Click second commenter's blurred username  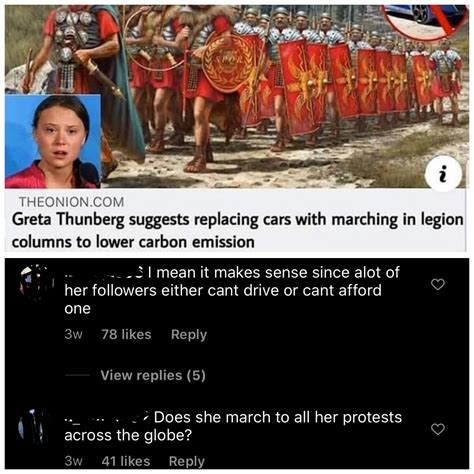click(x=106, y=418)
